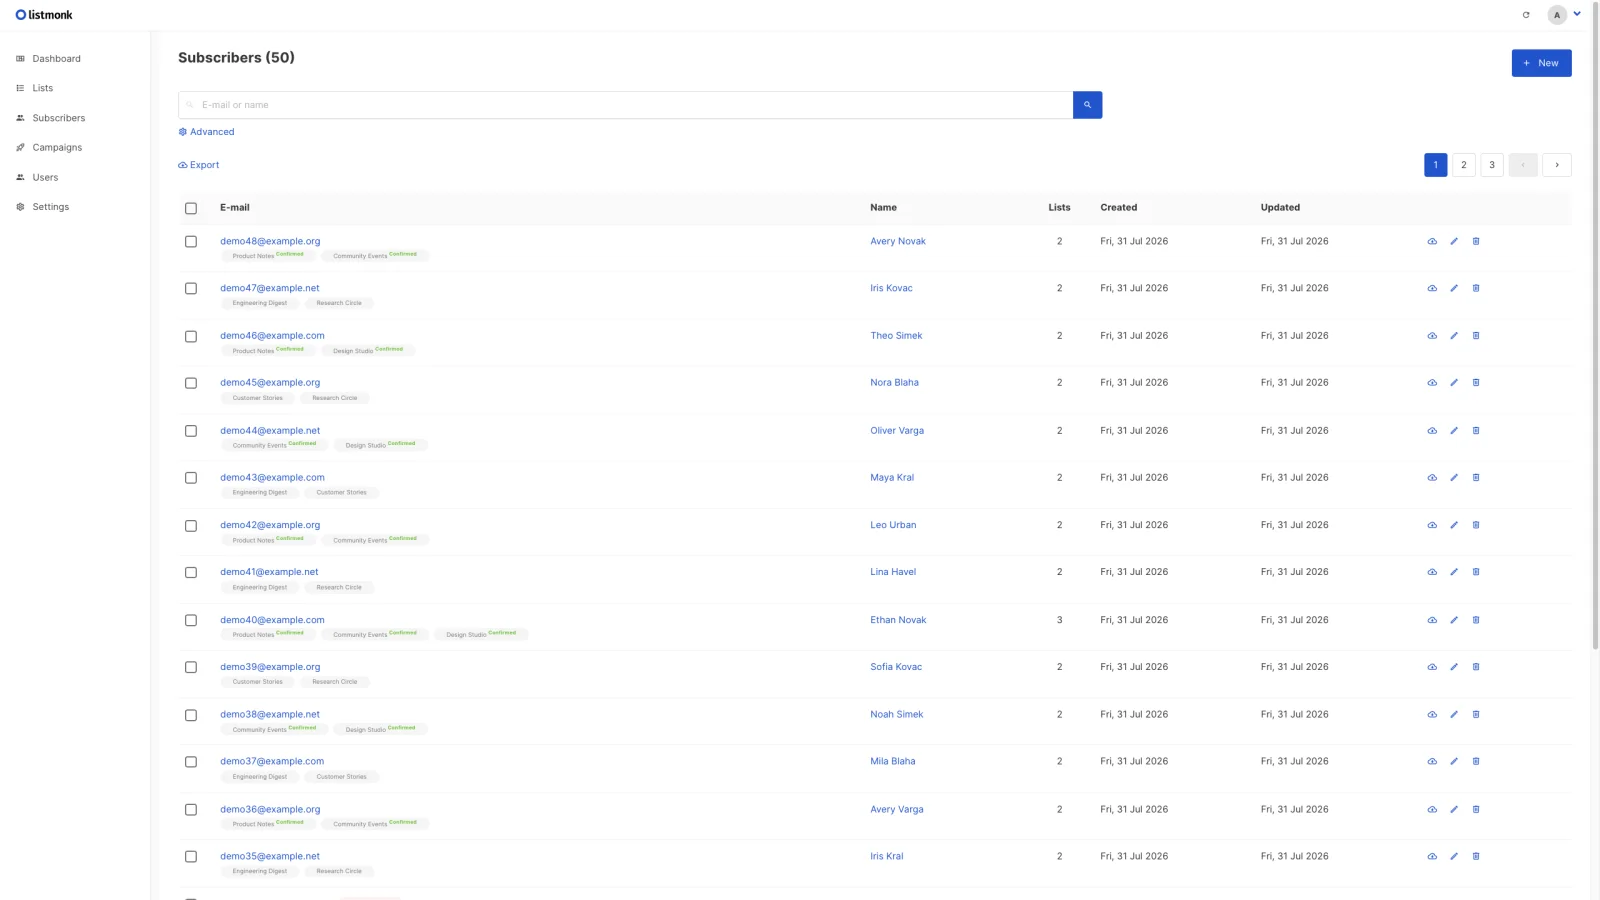Select checkbox for demo36@example.org
This screenshot has width=1600, height=900.
click(x=191, y=810)
